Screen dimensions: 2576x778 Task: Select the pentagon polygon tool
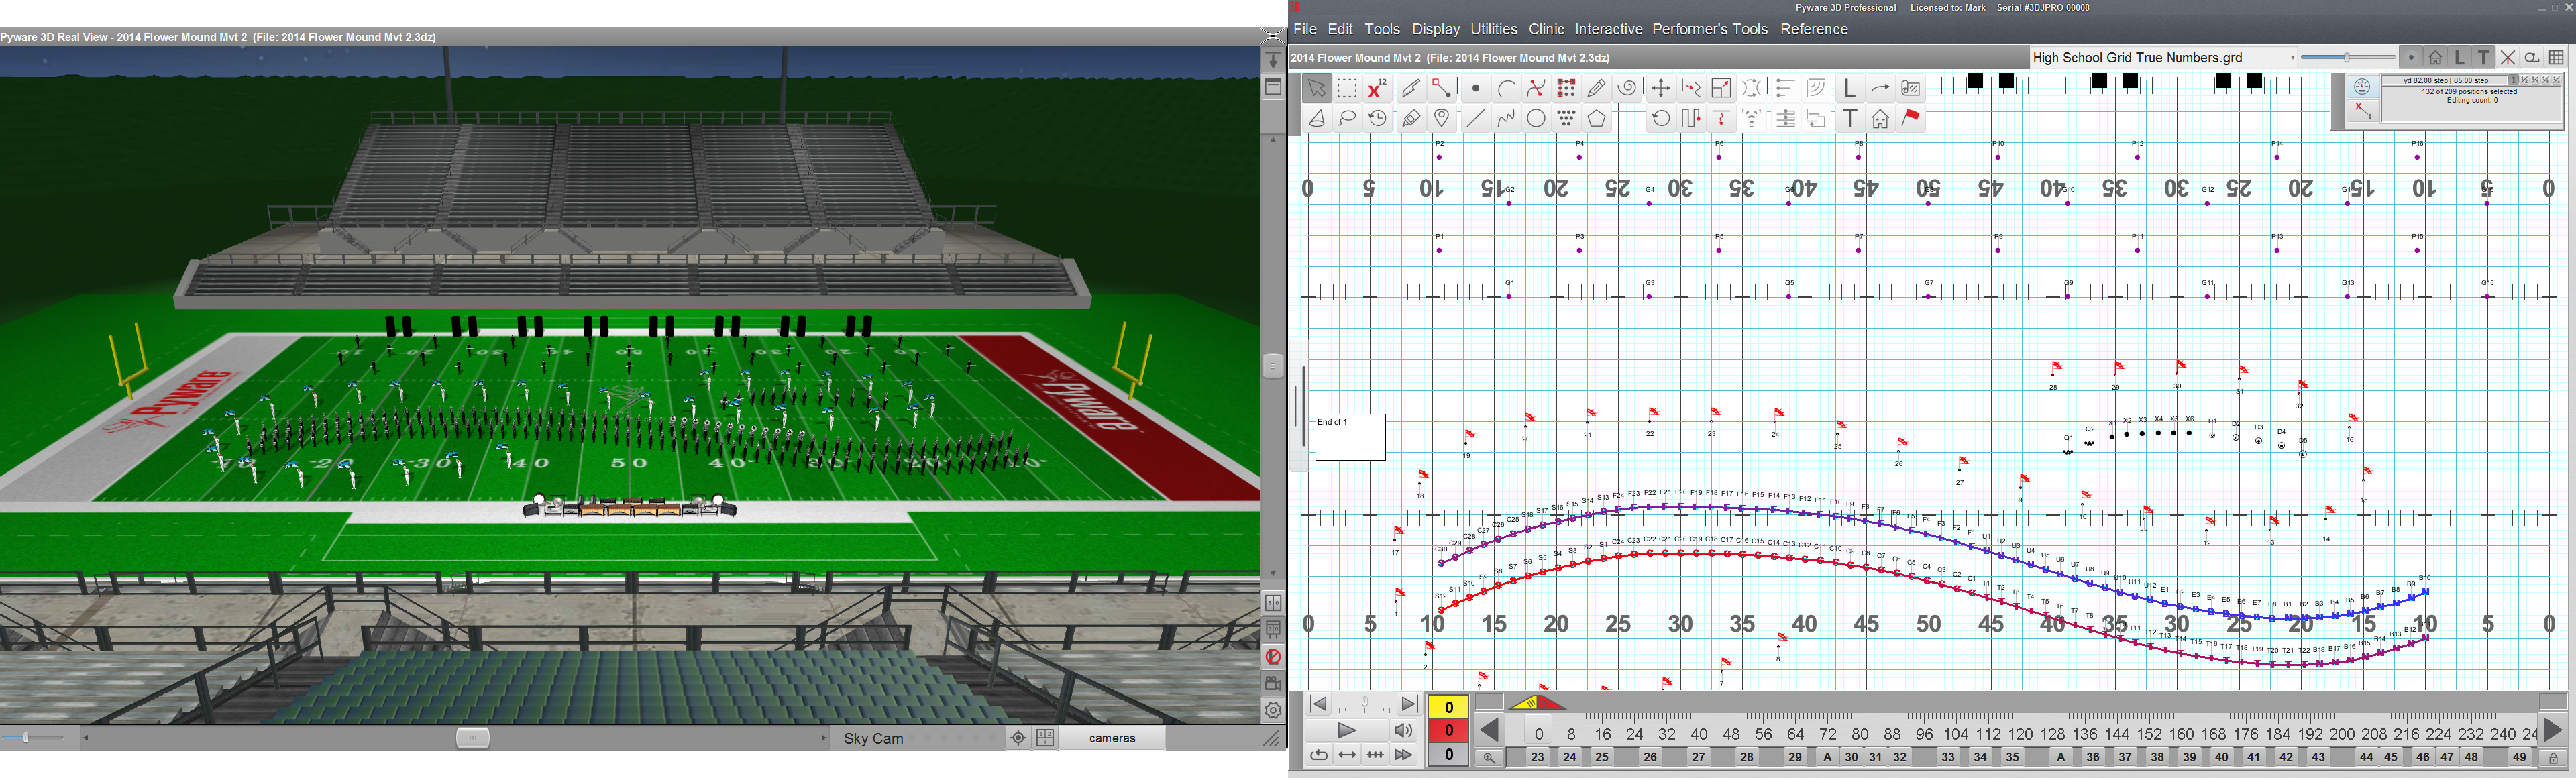tap(1597, 119)
